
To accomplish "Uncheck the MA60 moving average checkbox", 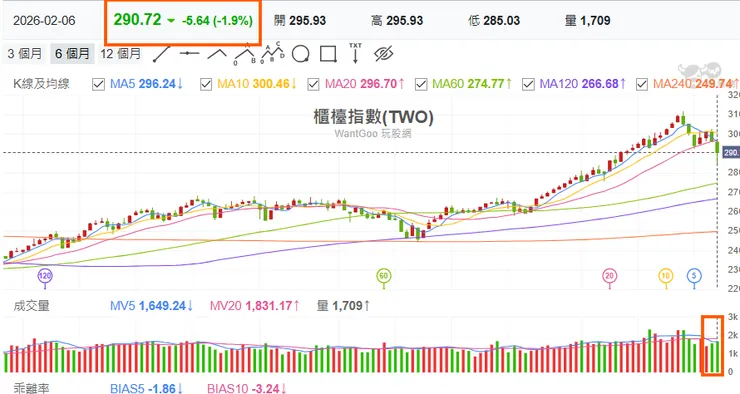I will pyautogui.click(x=421, y=84).
